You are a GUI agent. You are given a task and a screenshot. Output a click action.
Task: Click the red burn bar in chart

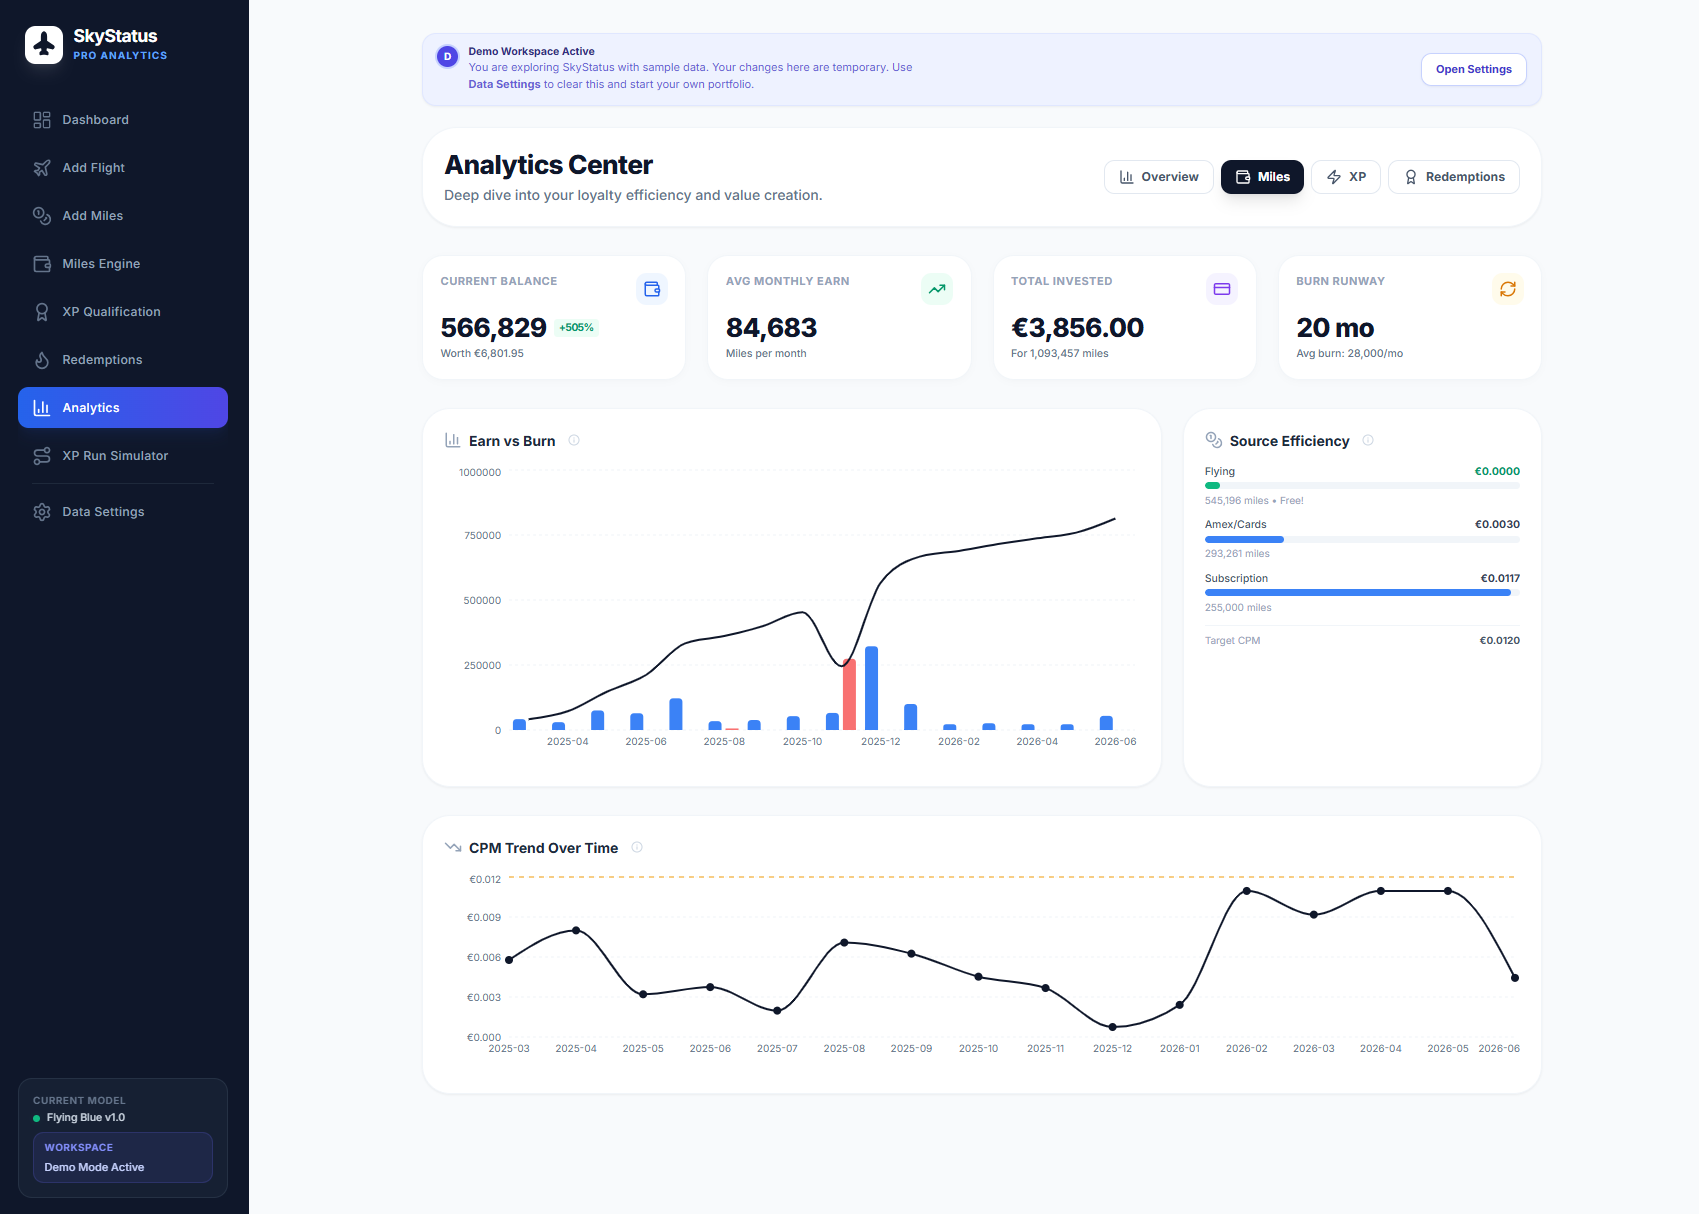pyautogui.click(x=849, y=695)
